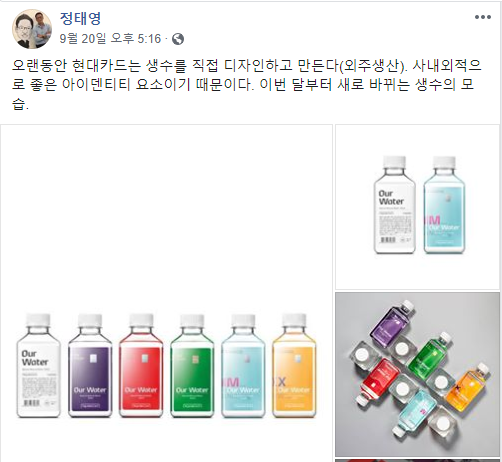Screen dimensions: 502x462
Task: Open the post timestamp 9월 20일 오후 5:16
Action: click(x=110, y=39)
